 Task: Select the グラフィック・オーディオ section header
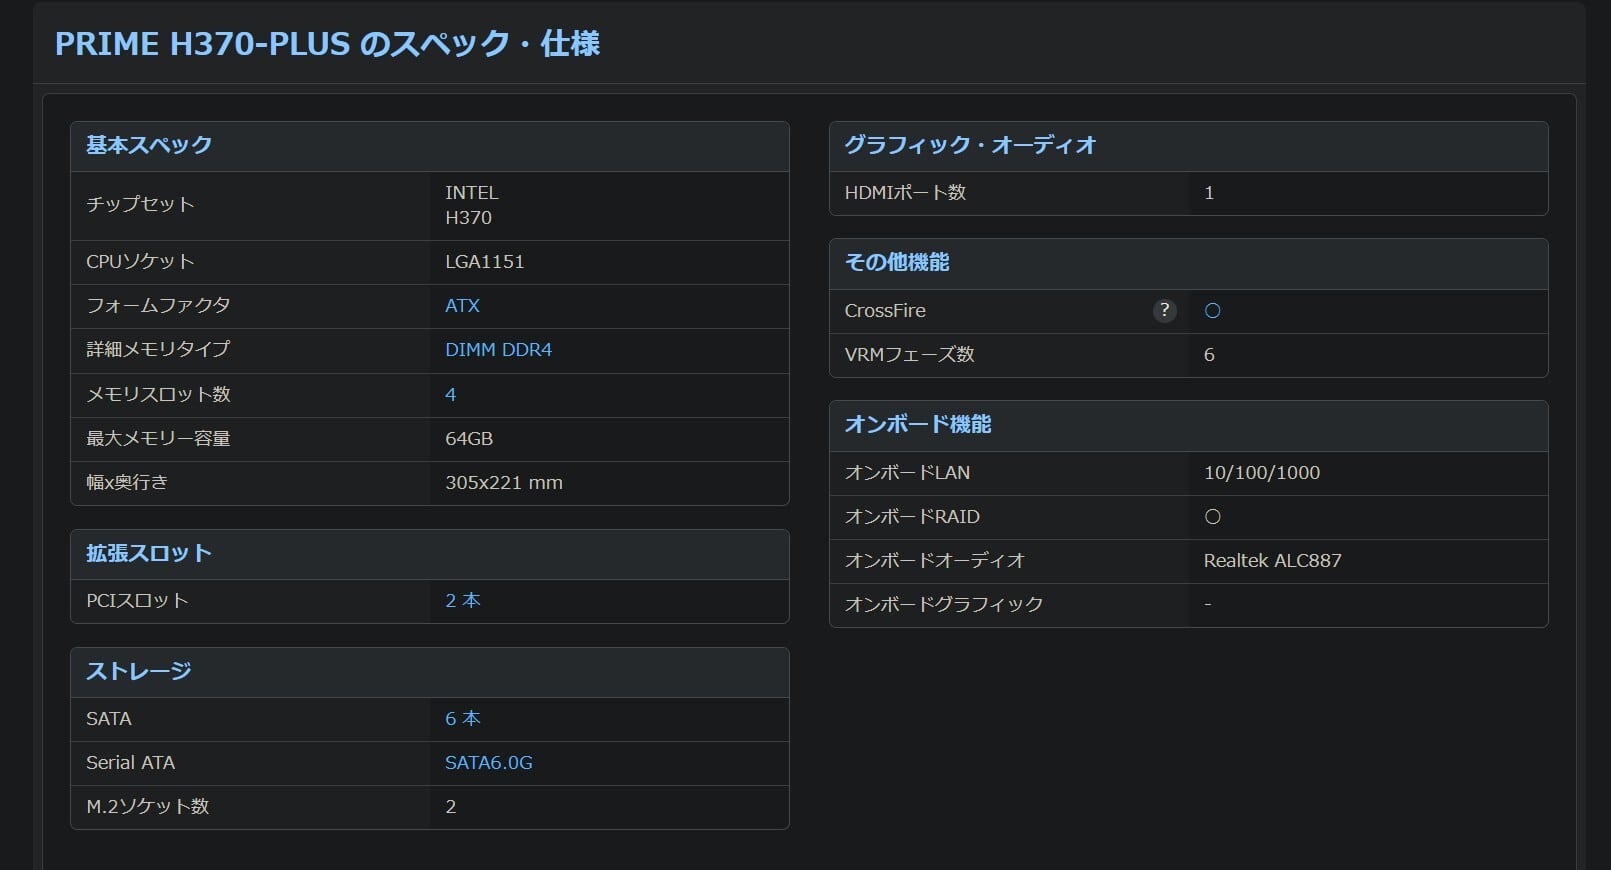click(x=970, y=145)
